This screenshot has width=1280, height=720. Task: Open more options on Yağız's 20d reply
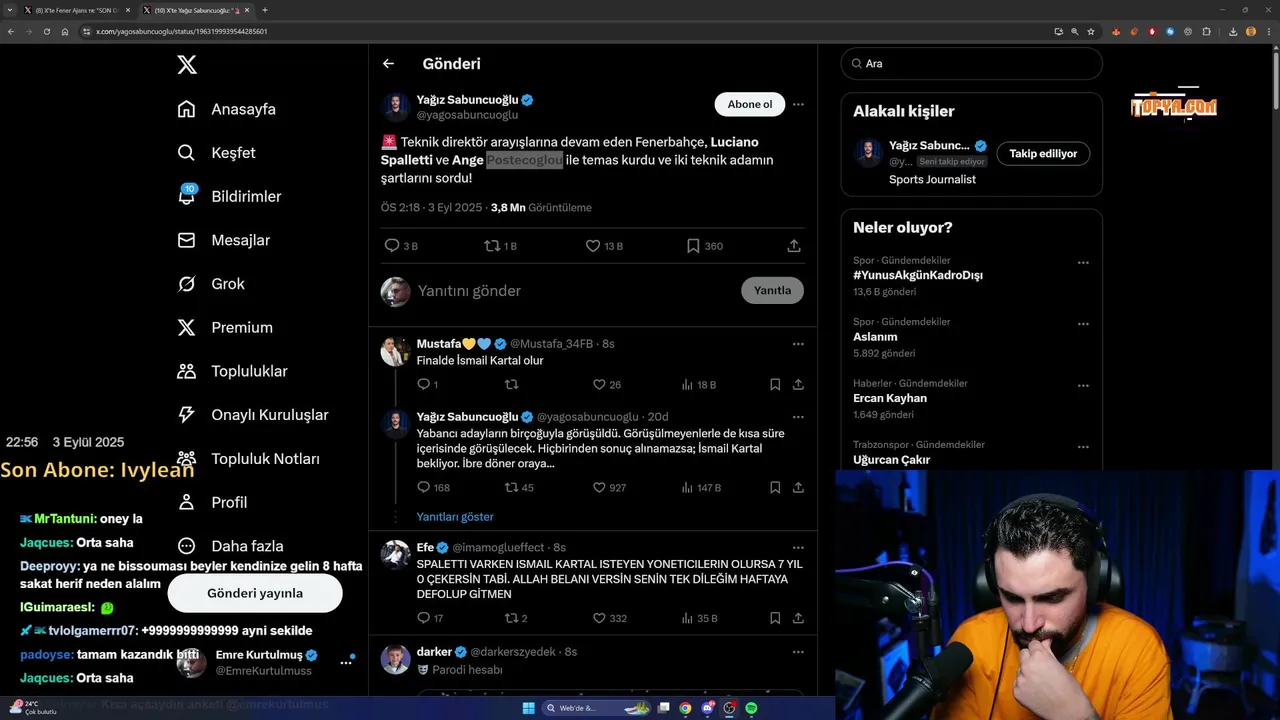pos(798,417)
